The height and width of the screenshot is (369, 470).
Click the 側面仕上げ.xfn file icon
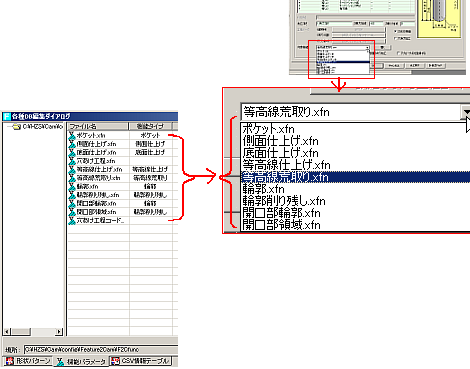point(72,144)
